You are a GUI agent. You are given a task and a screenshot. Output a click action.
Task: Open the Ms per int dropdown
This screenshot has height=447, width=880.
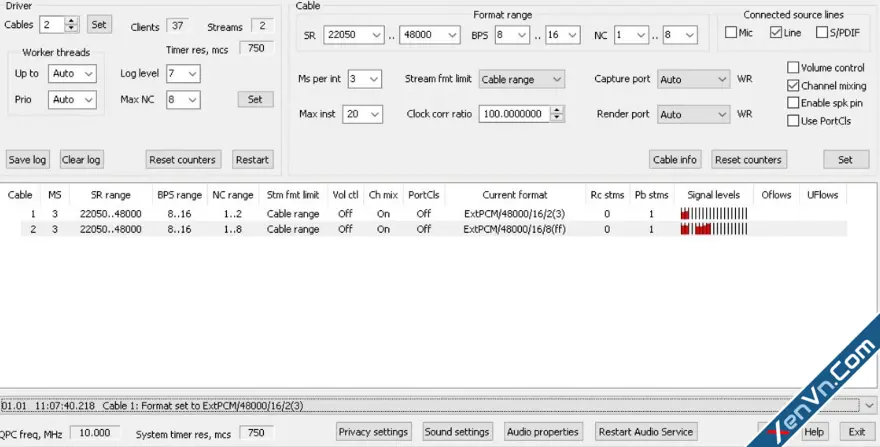[365, 79]
